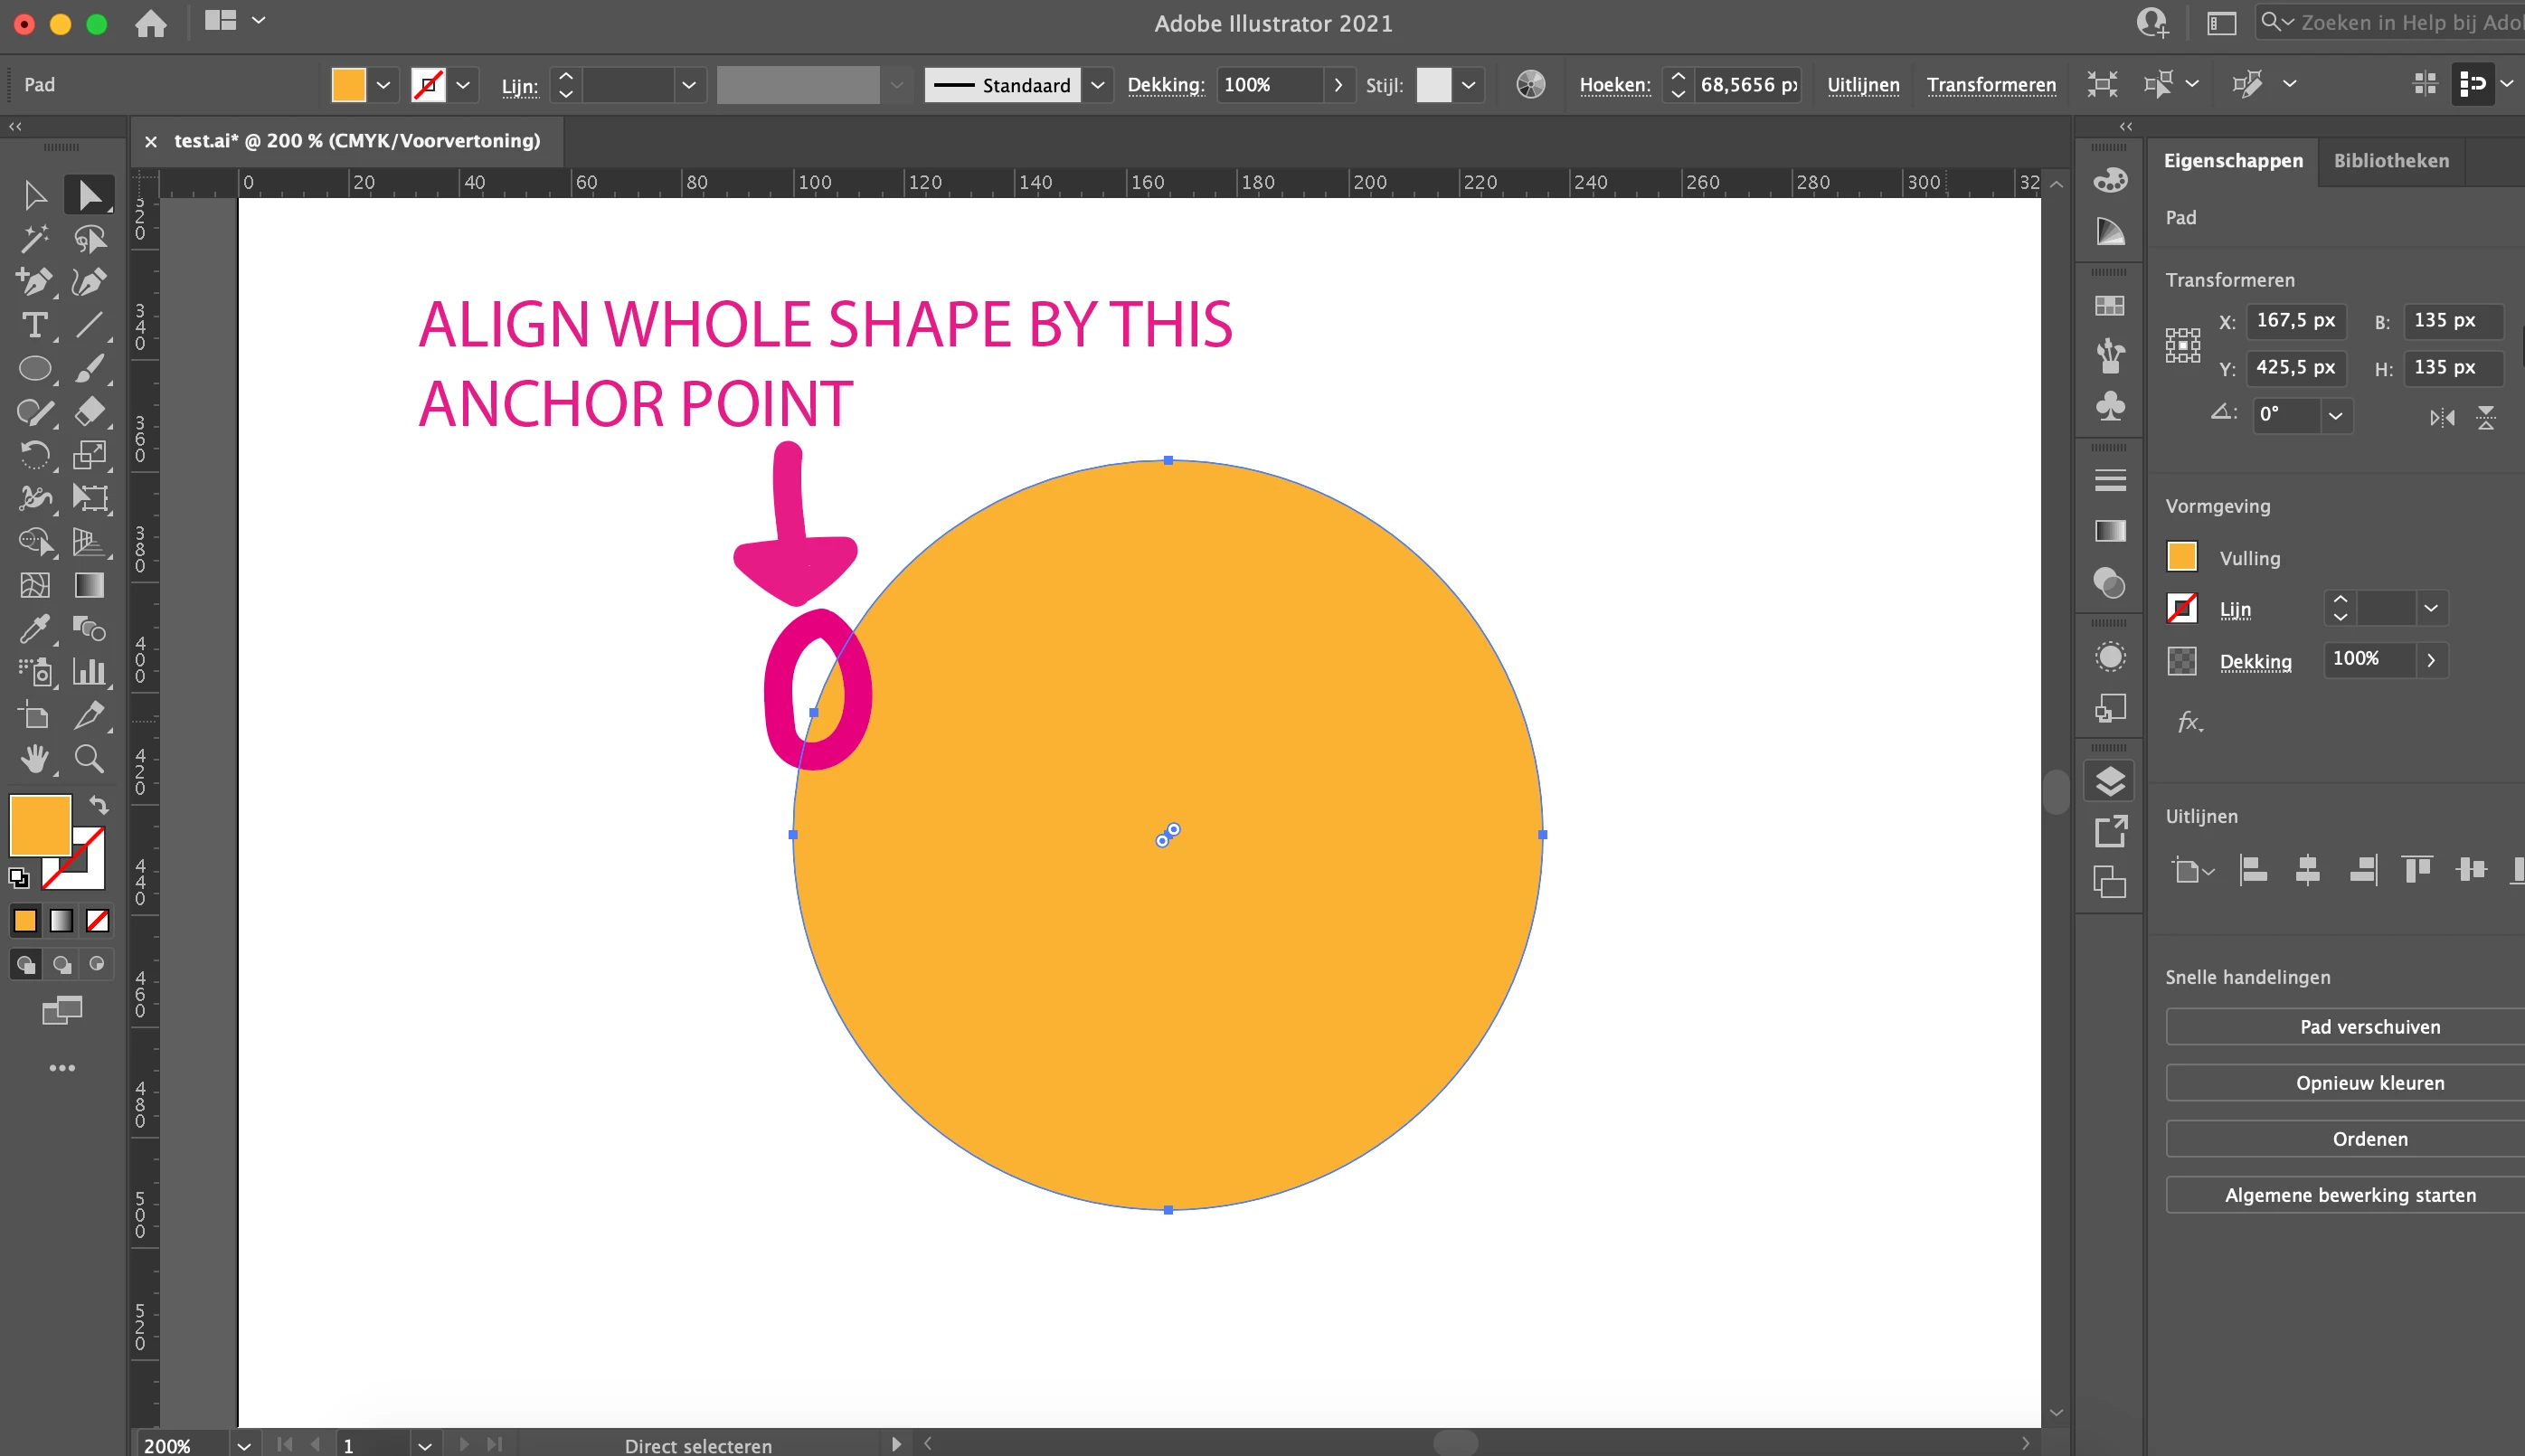Open the zoom level dropdown at 200%
This screenshot has height=1456, width=2525.
pyautogui.click(x=243, y=1445)
